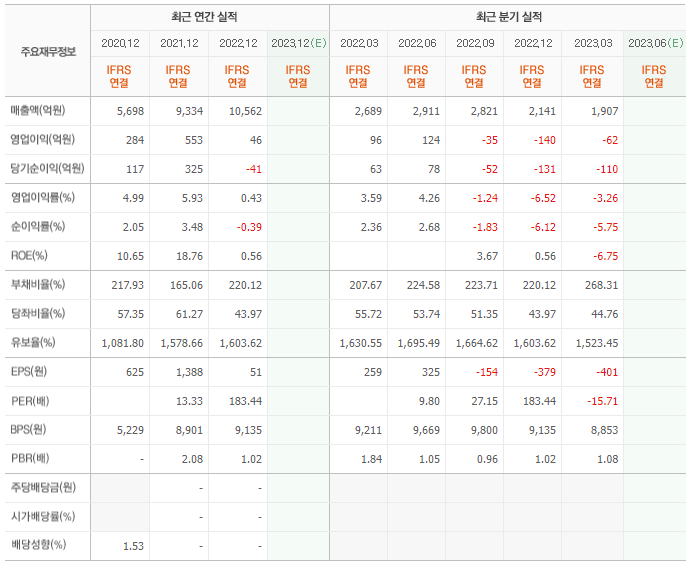Click the PER value -15.71
The image size is (691, 564).
[602, 401]
